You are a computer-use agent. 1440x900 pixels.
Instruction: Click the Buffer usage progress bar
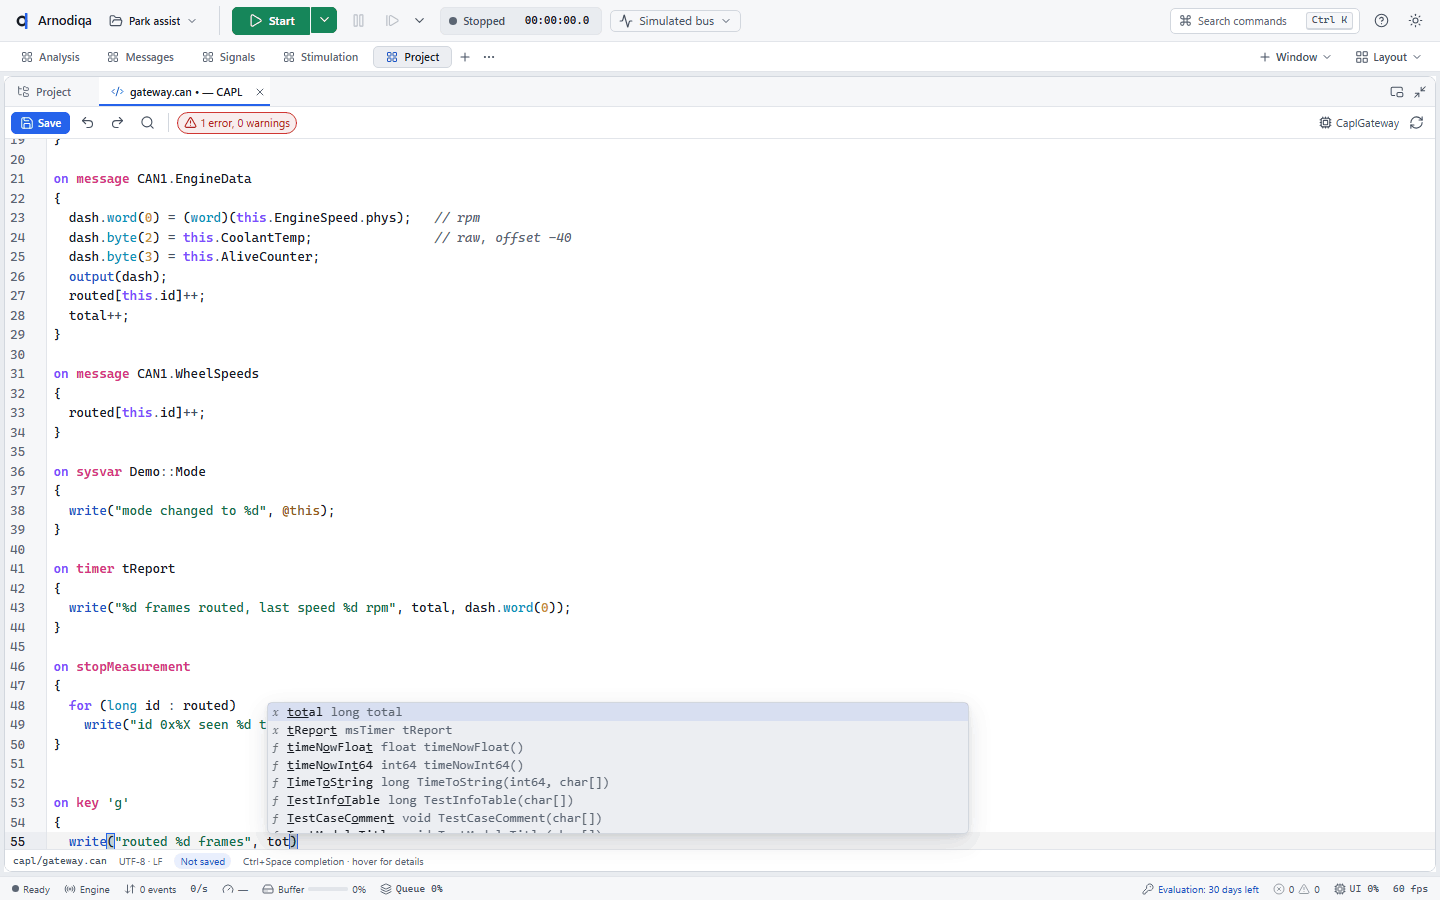tap(328, 889)
